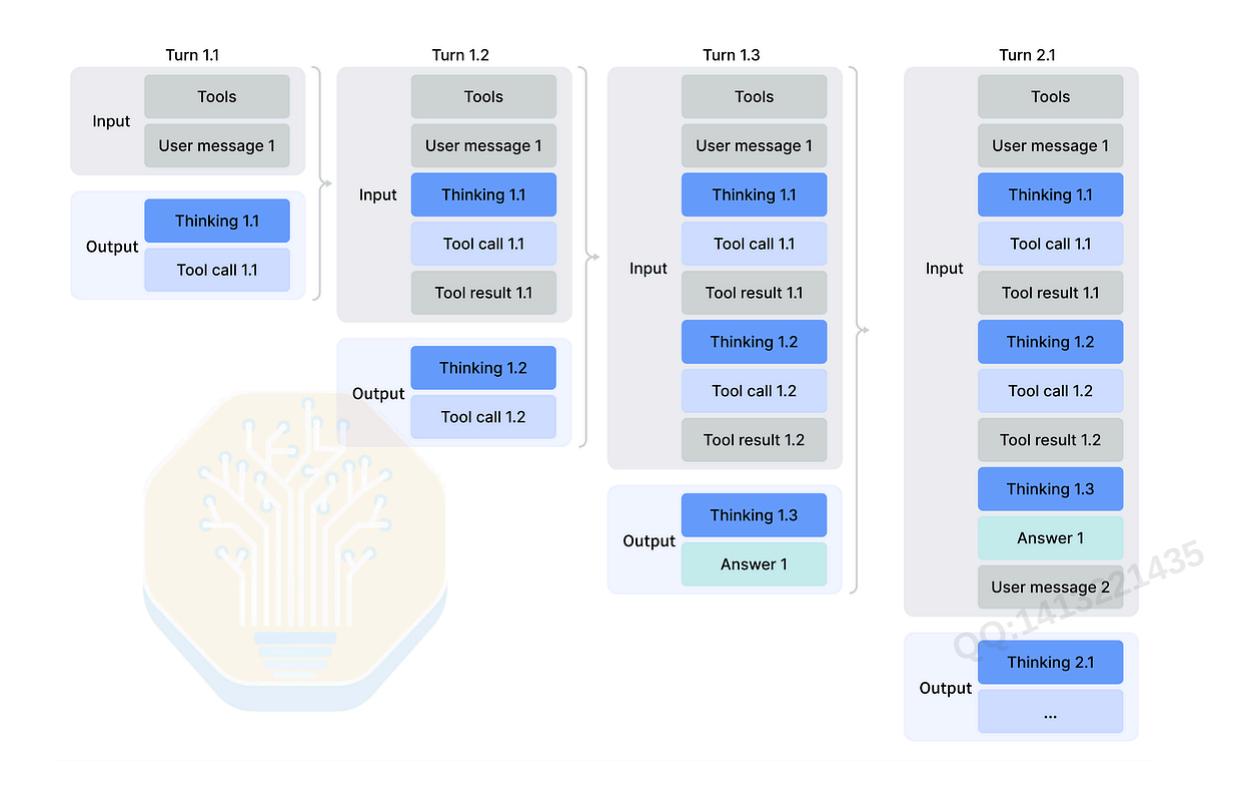Click Tool result 1.1 block in Turn 1.2
The height and width of the screenshot is (787, 1255).
point(483,293)
